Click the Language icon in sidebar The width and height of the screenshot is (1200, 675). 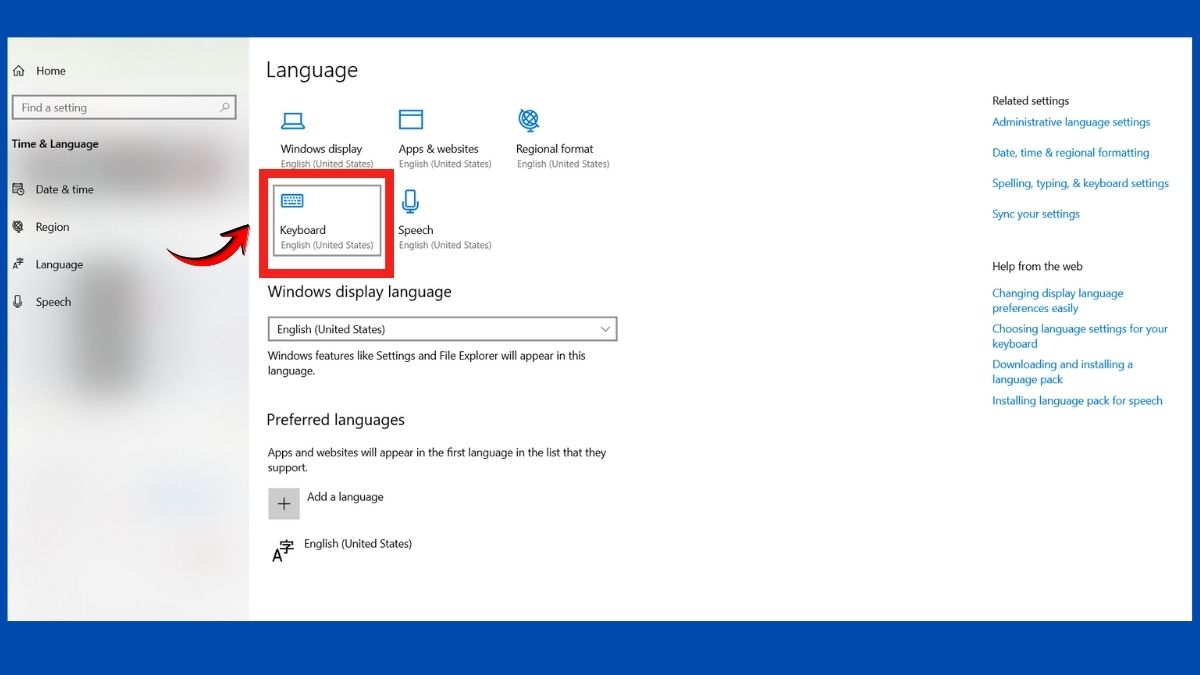[x=18, y=265]
